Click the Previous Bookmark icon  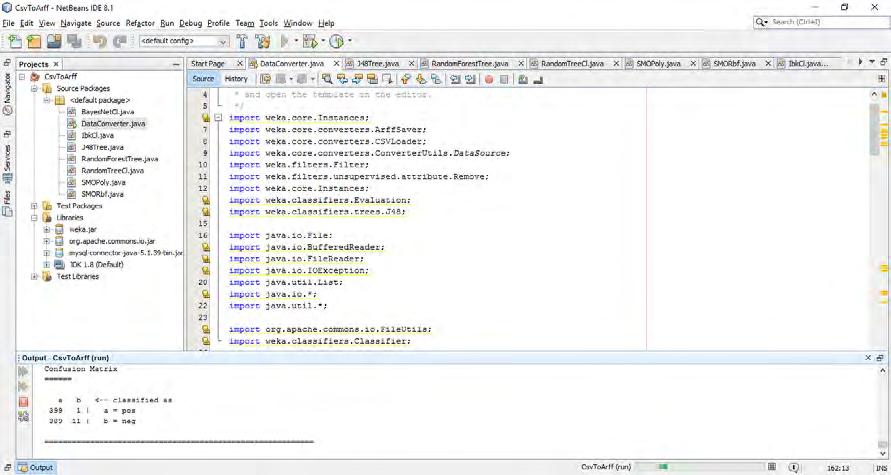tap(405, 80)
